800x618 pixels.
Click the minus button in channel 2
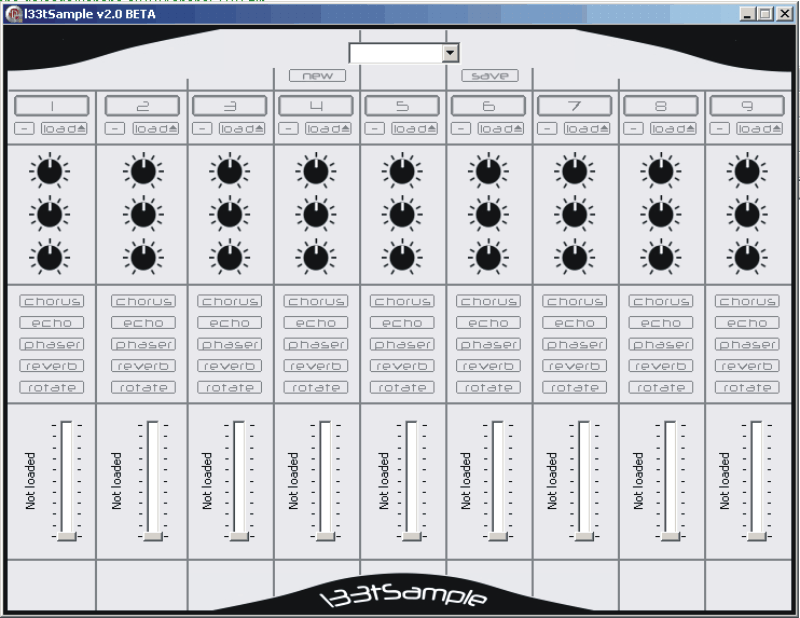(116, 128)
